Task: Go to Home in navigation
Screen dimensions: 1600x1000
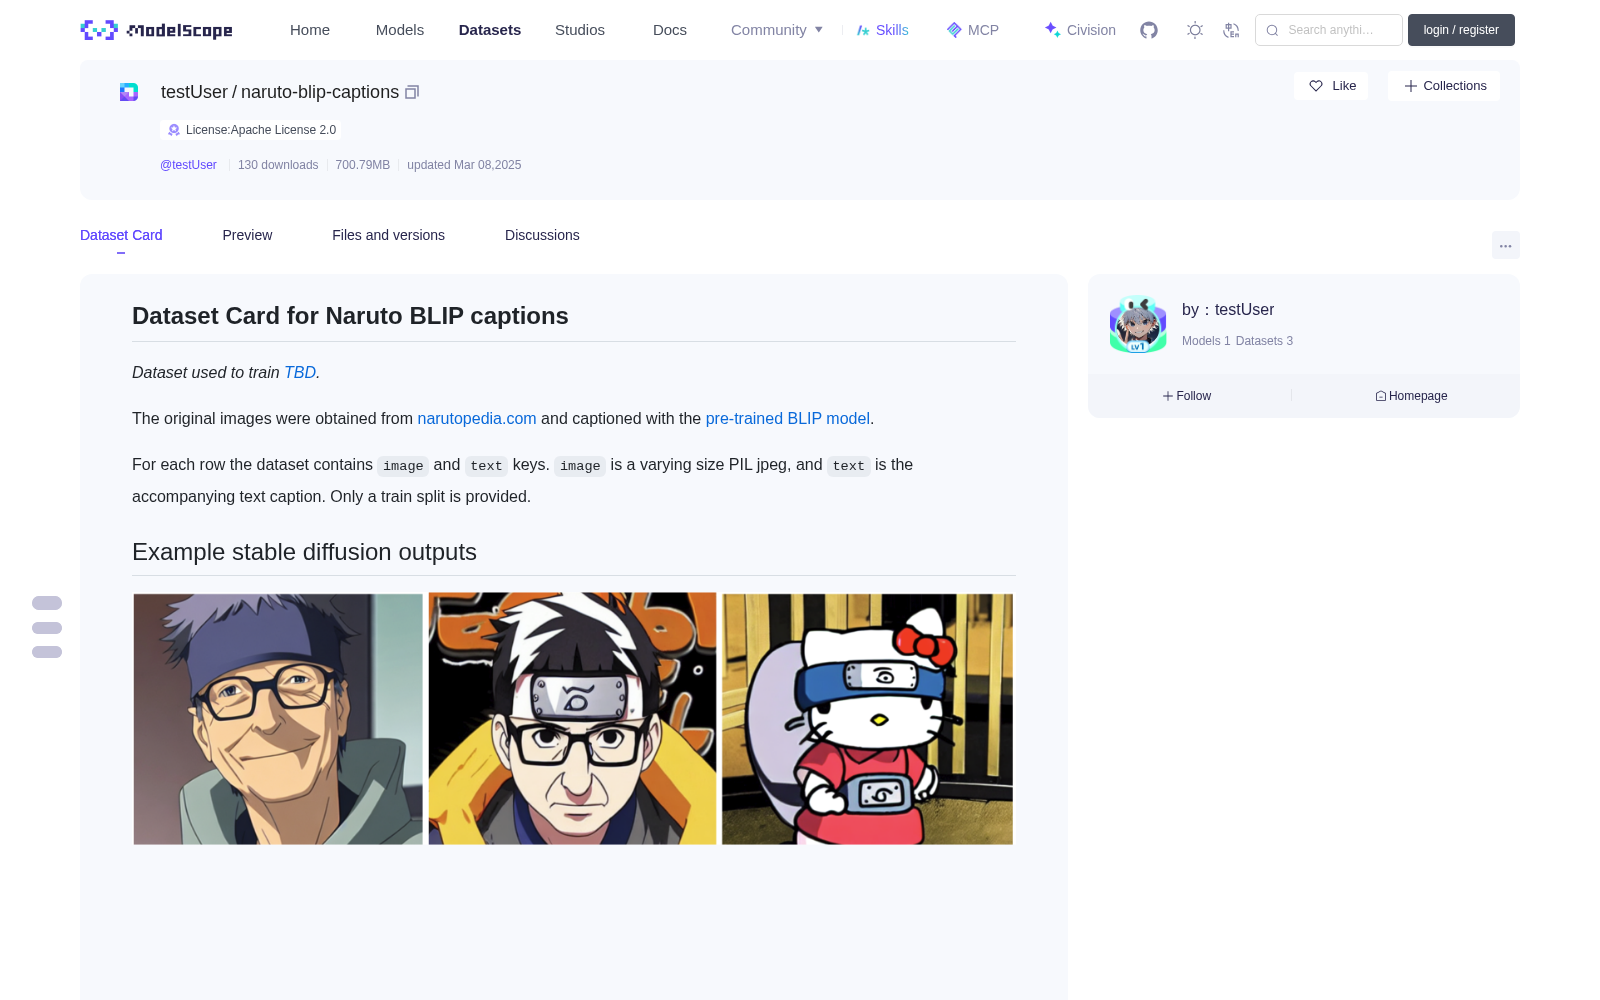Action: [x=310, y=30]
